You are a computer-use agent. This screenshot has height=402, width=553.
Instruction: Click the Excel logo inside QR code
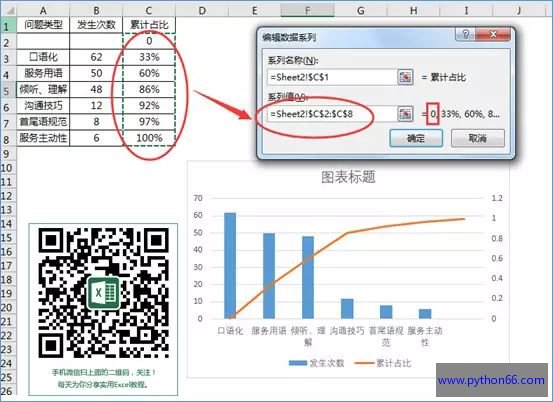[103, 293]
